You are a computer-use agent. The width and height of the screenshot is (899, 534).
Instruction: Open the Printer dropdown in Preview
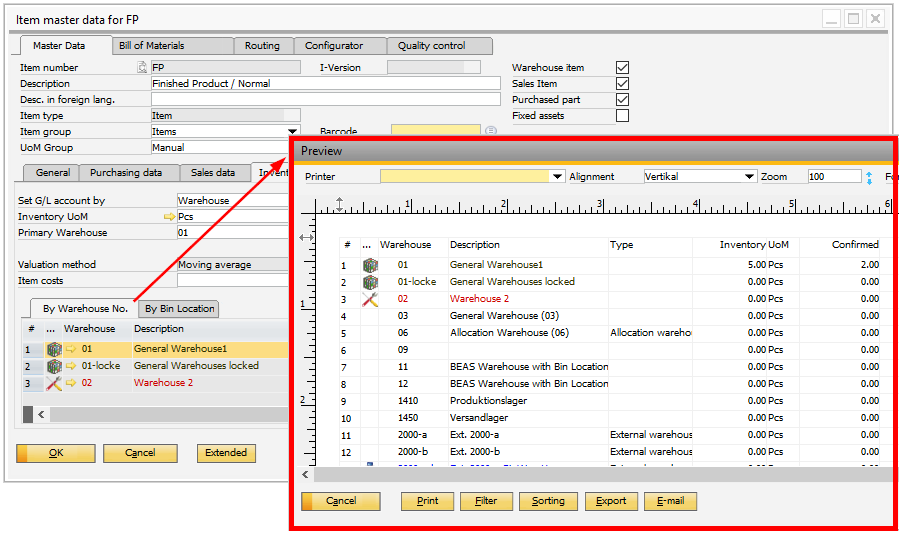pyautogui.click(x=558, y=177)
